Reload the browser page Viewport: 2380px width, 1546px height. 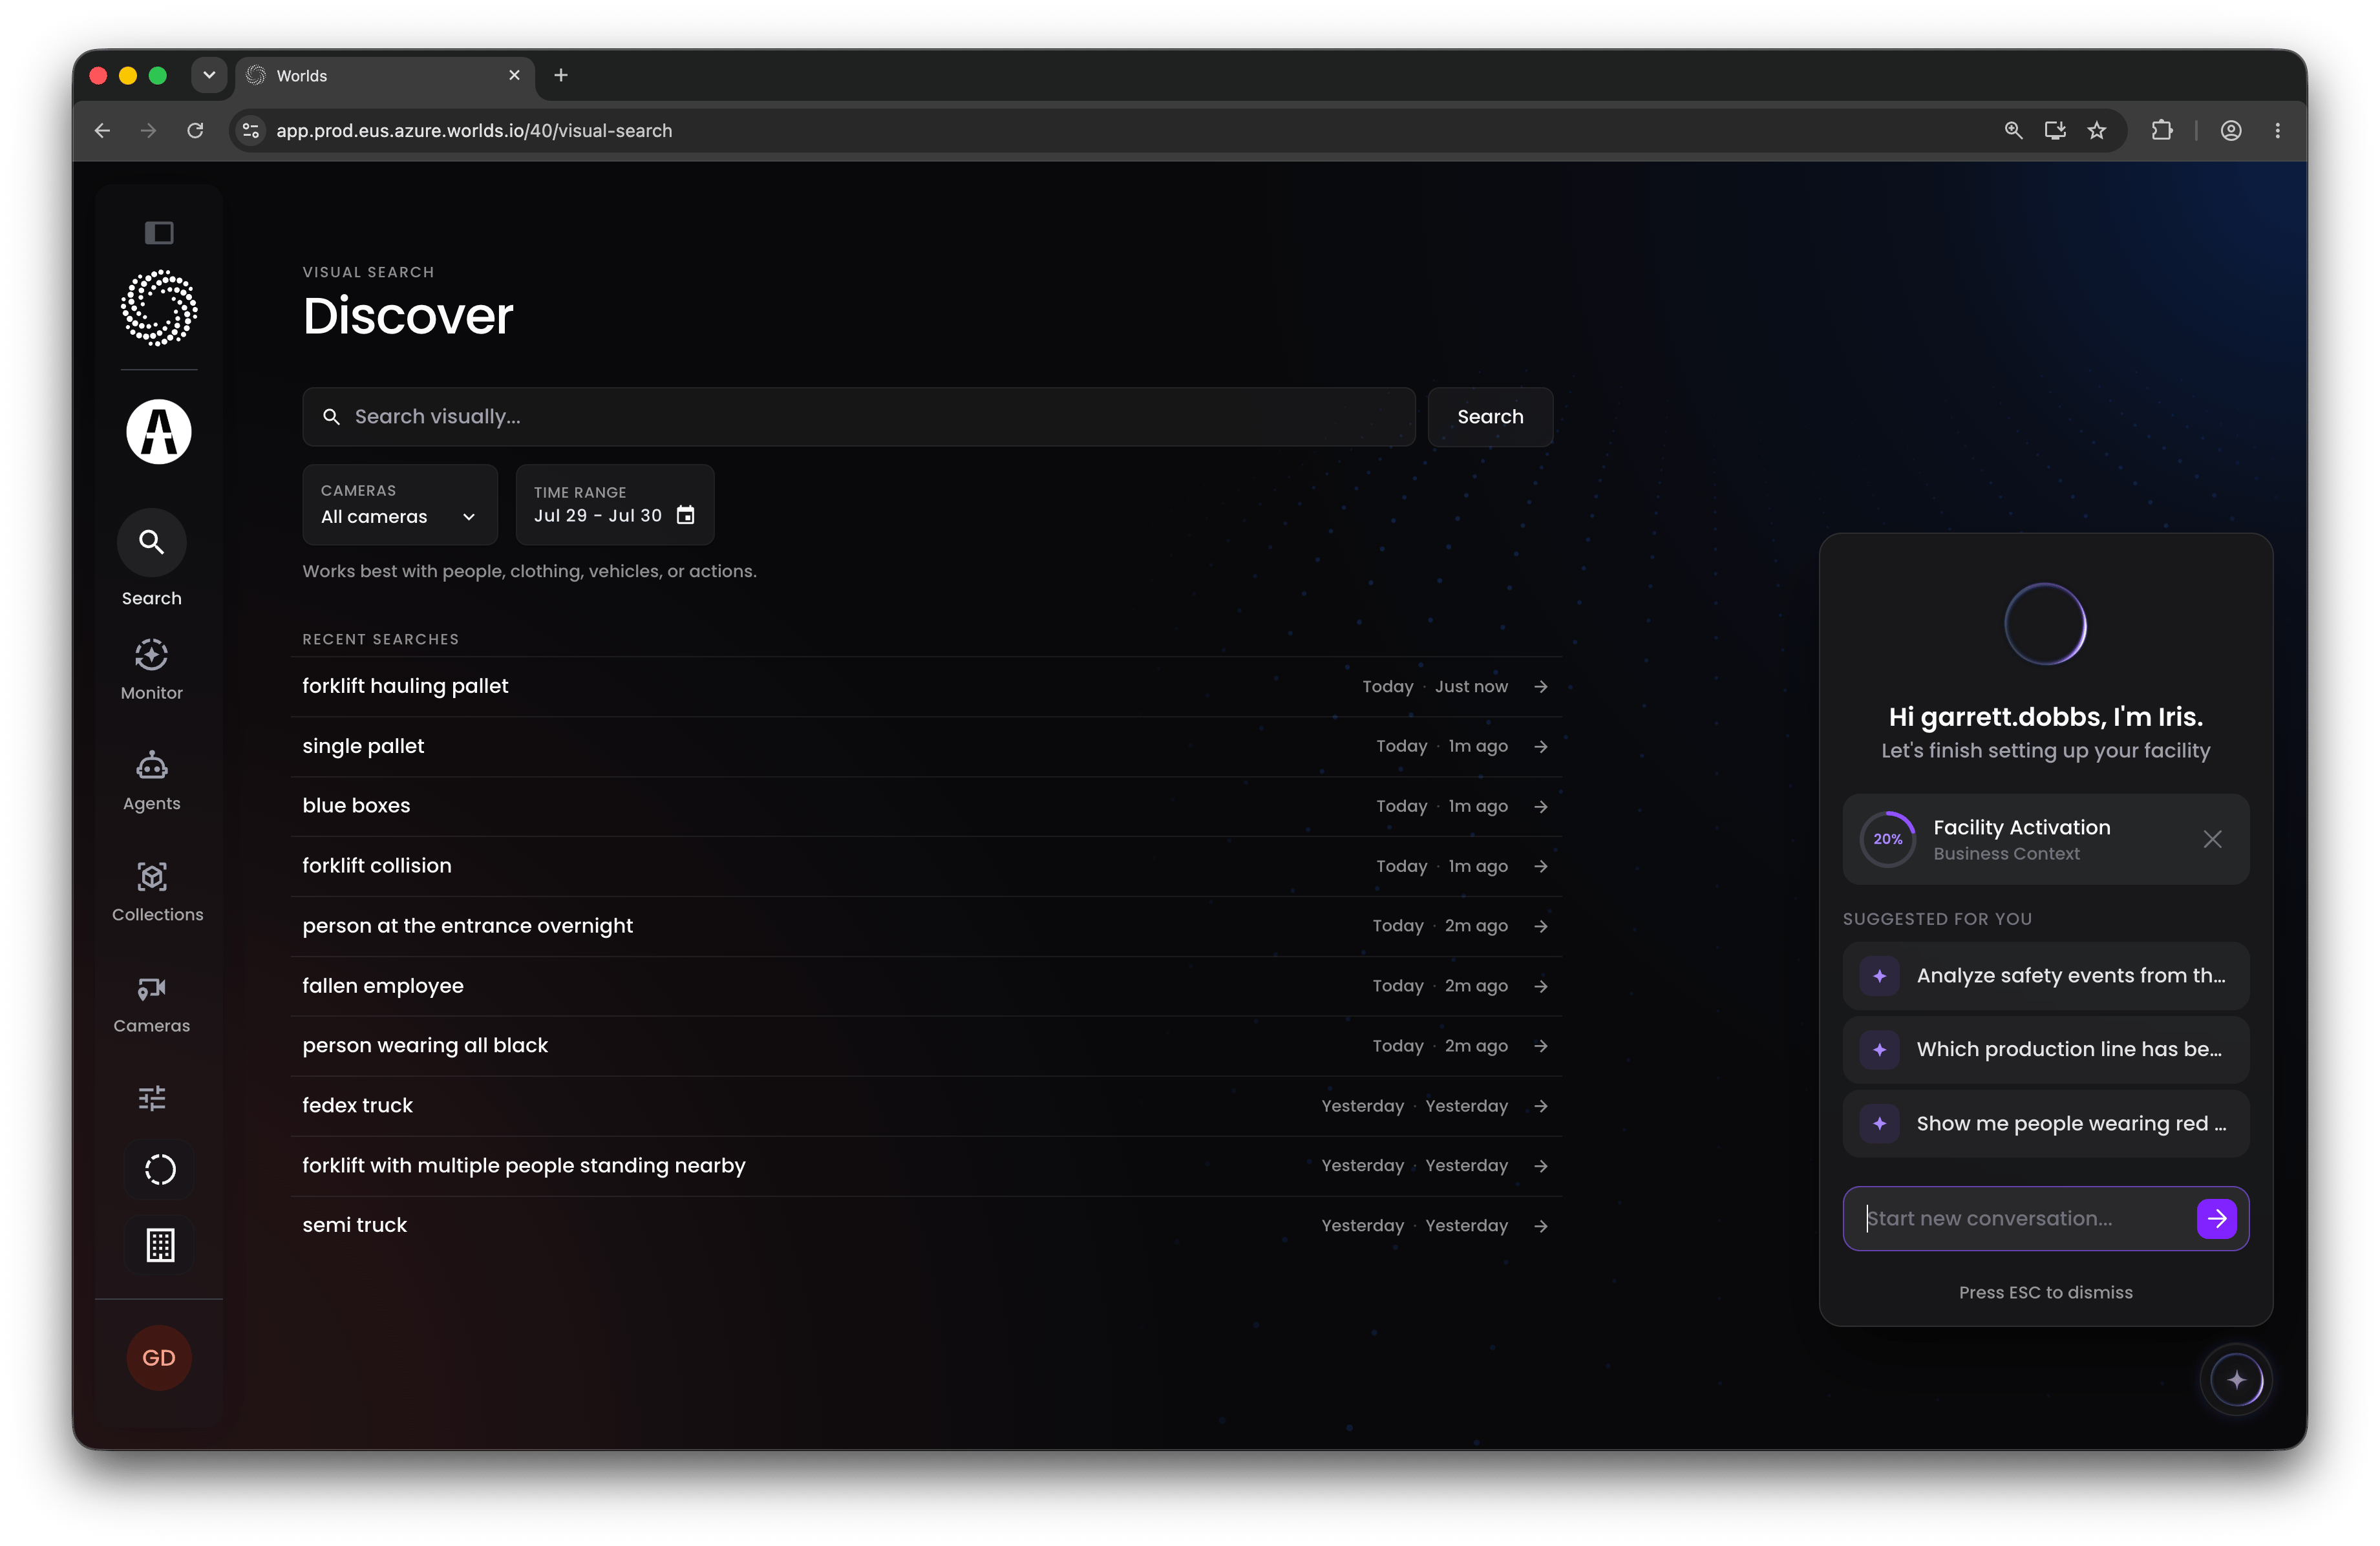tap(195, 130)
